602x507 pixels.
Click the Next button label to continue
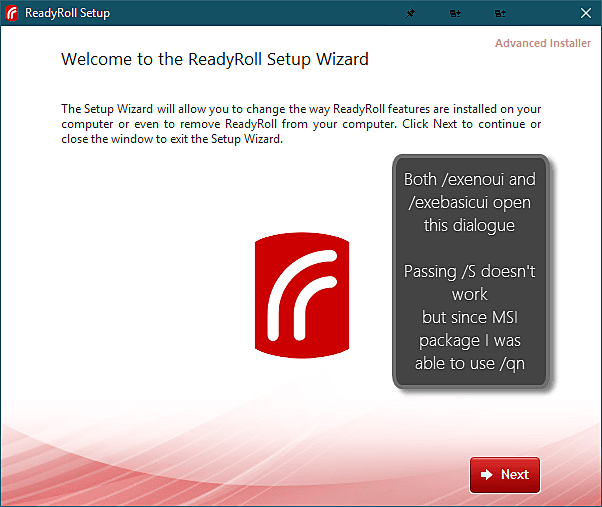coord(515,474)
